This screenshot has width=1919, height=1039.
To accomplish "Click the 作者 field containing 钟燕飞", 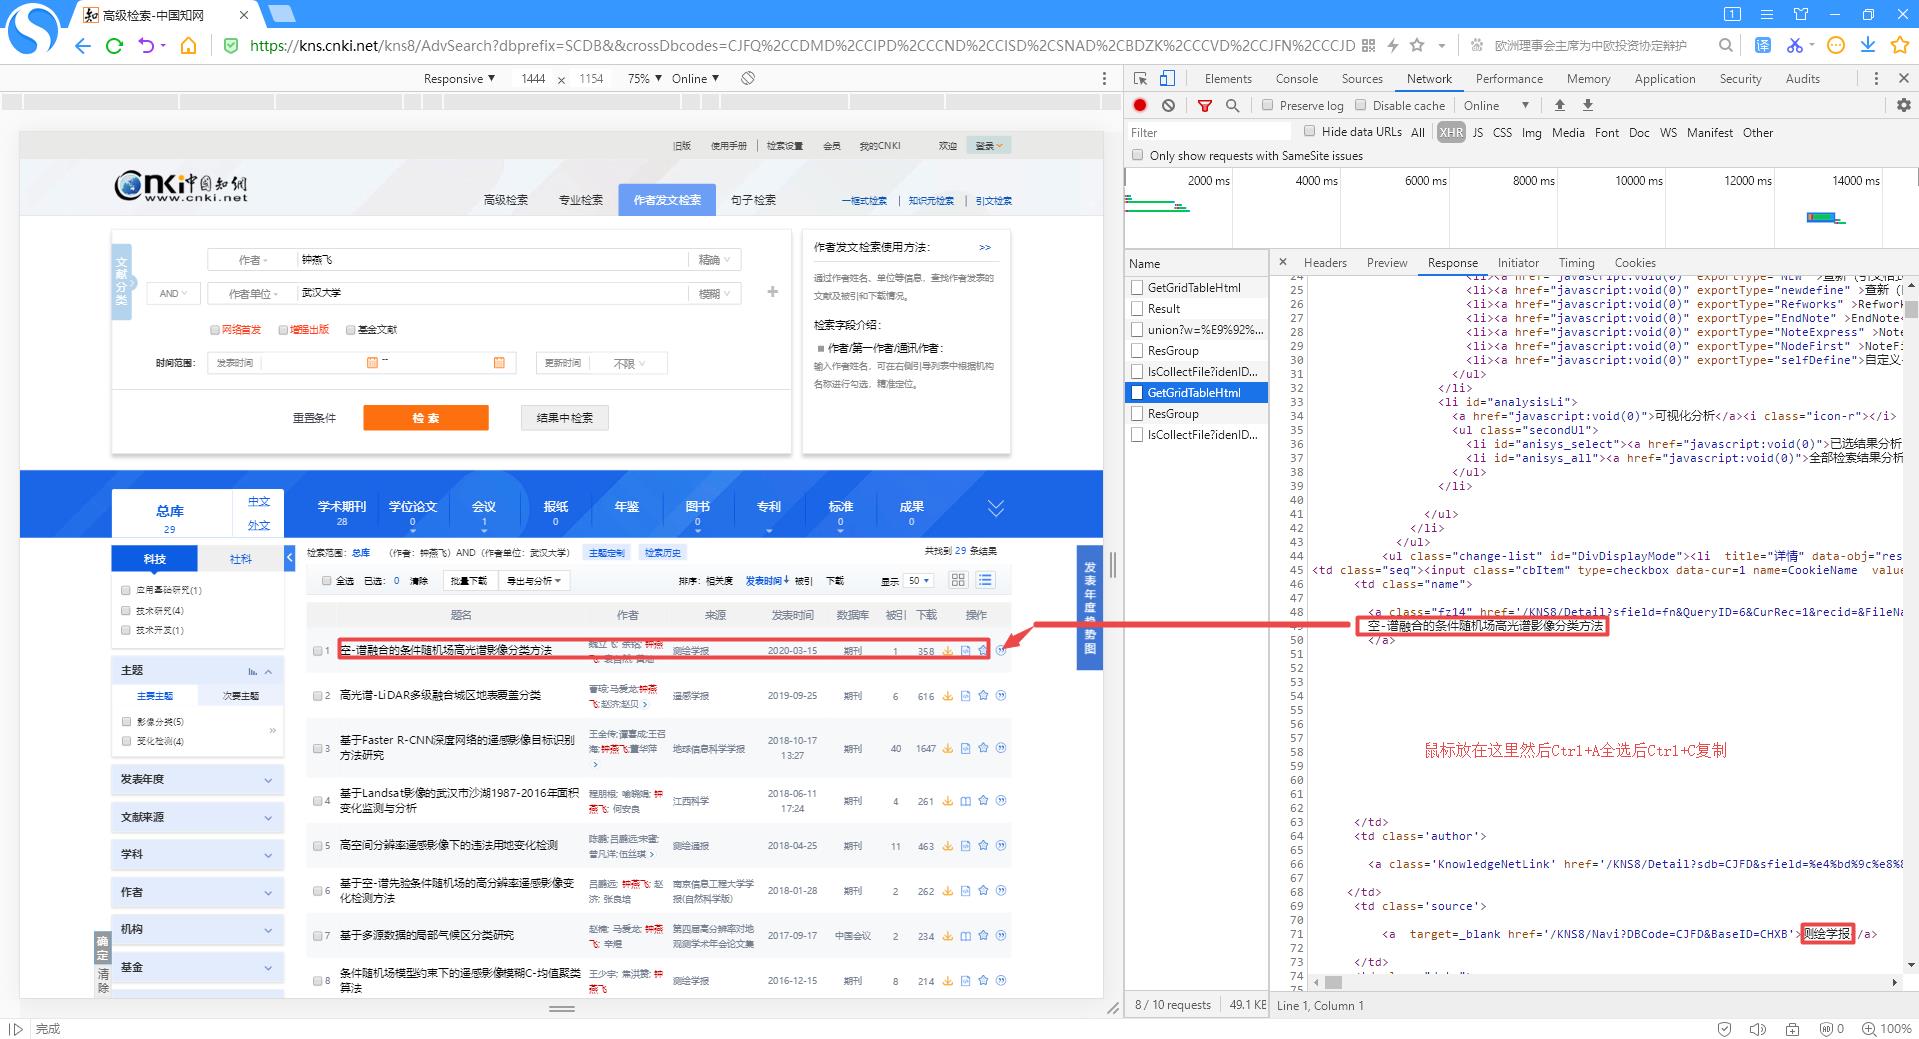I will [x=492, y=260].
